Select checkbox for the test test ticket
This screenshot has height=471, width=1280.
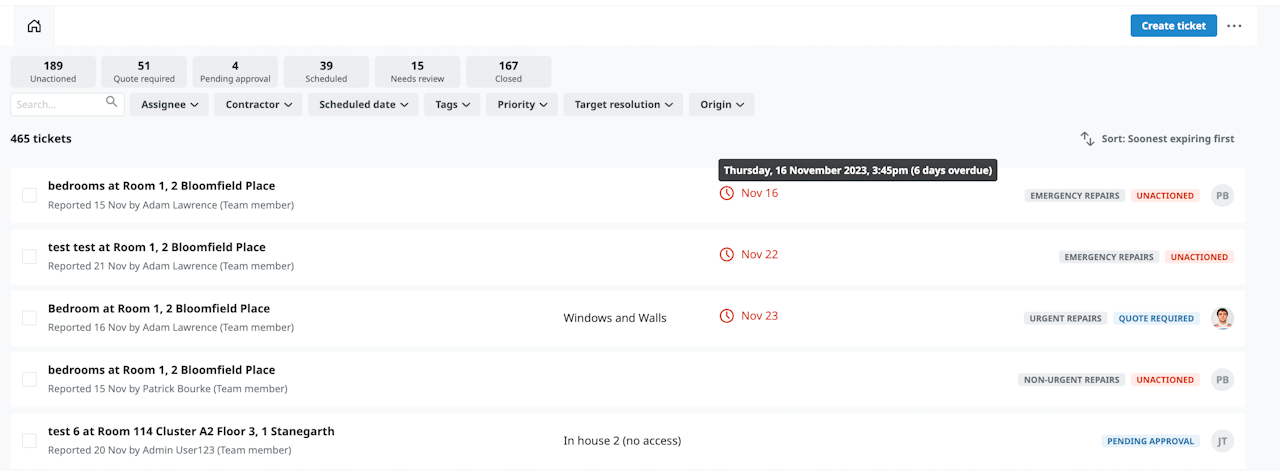pos(30,256)
